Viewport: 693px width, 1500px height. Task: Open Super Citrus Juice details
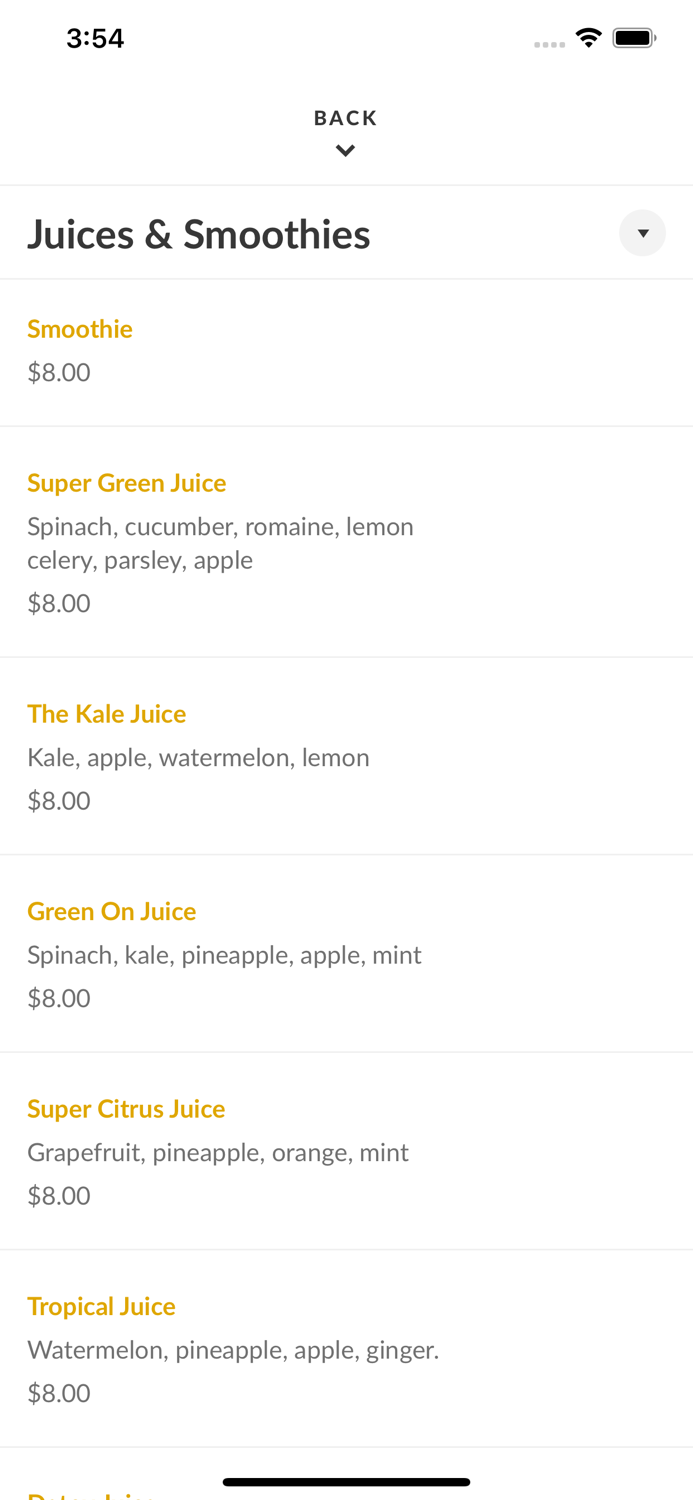coord(126,1109)
